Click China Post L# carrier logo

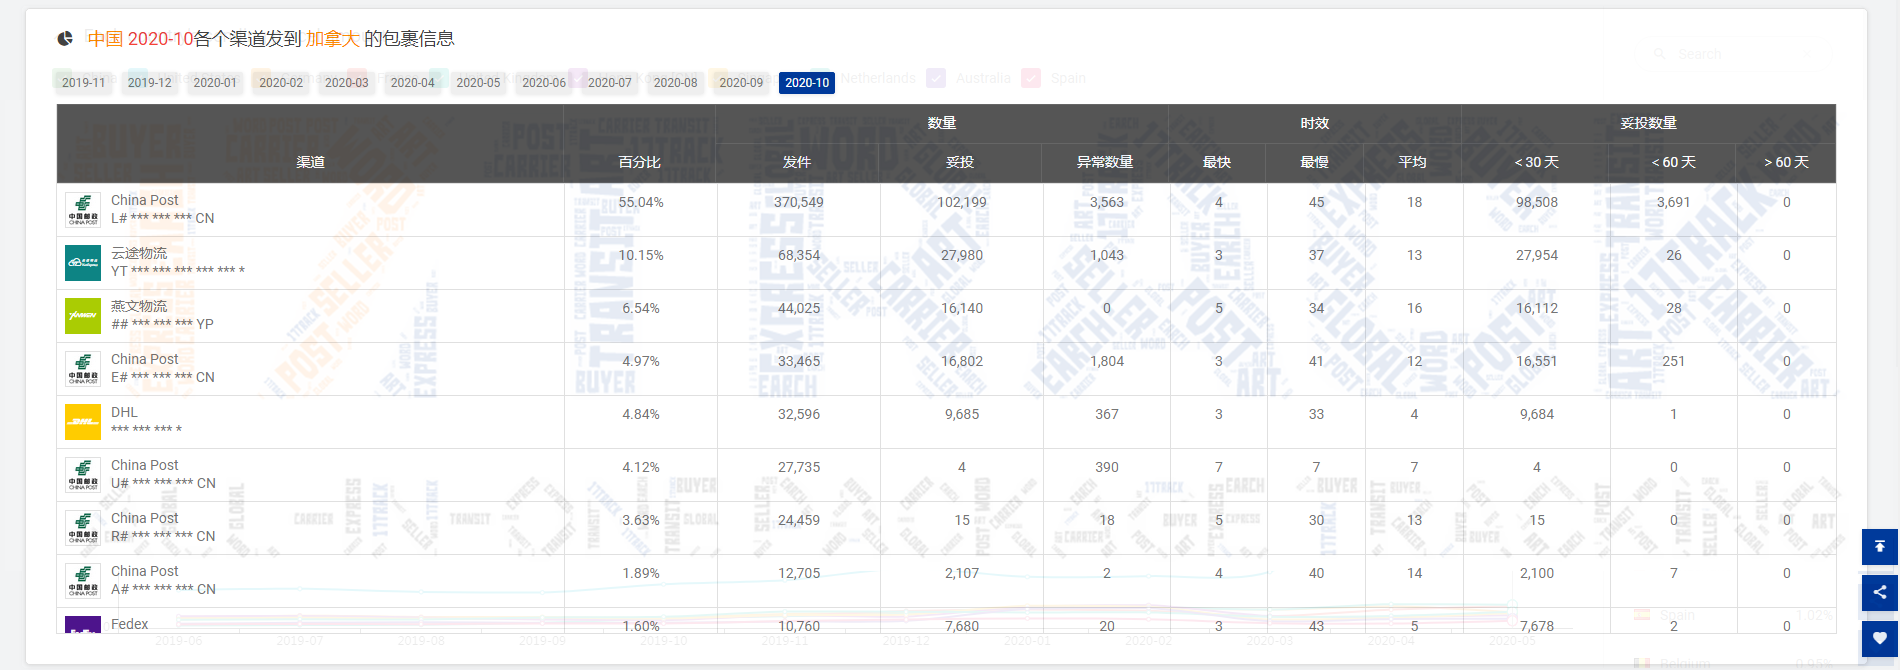pyautogui.click(x=83, y=210)
